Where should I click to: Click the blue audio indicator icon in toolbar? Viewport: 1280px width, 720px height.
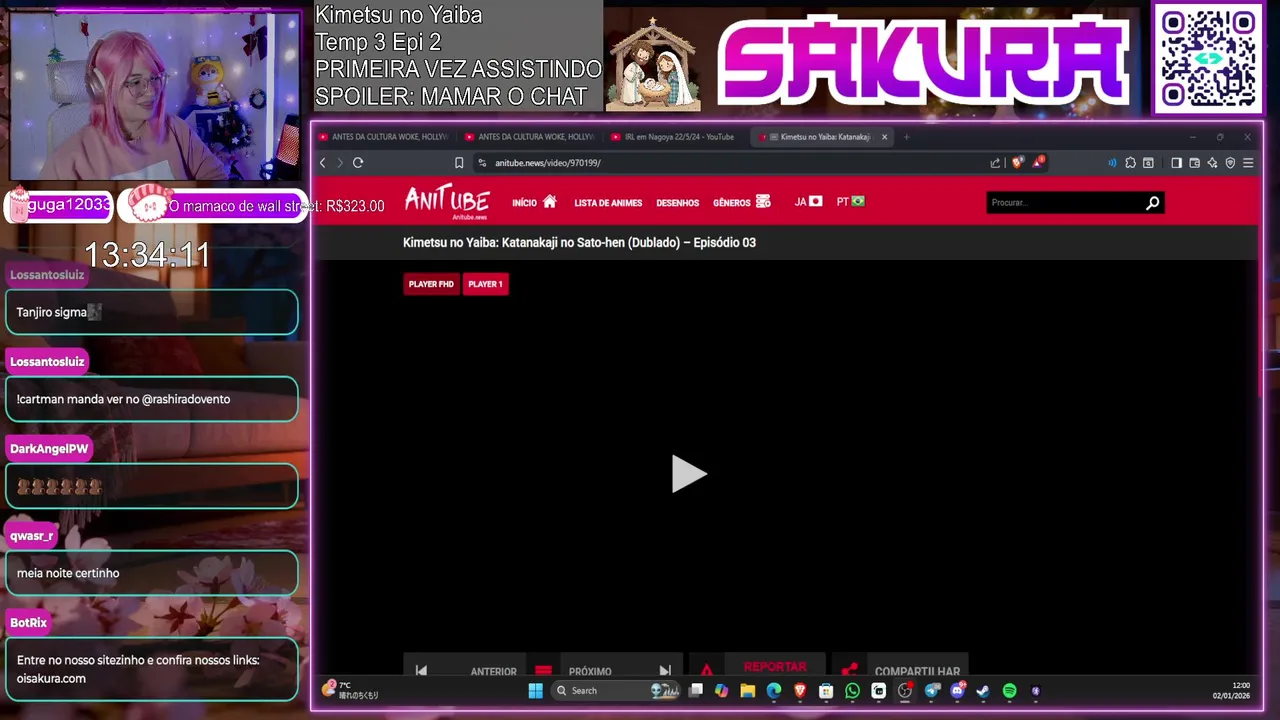1112,163
